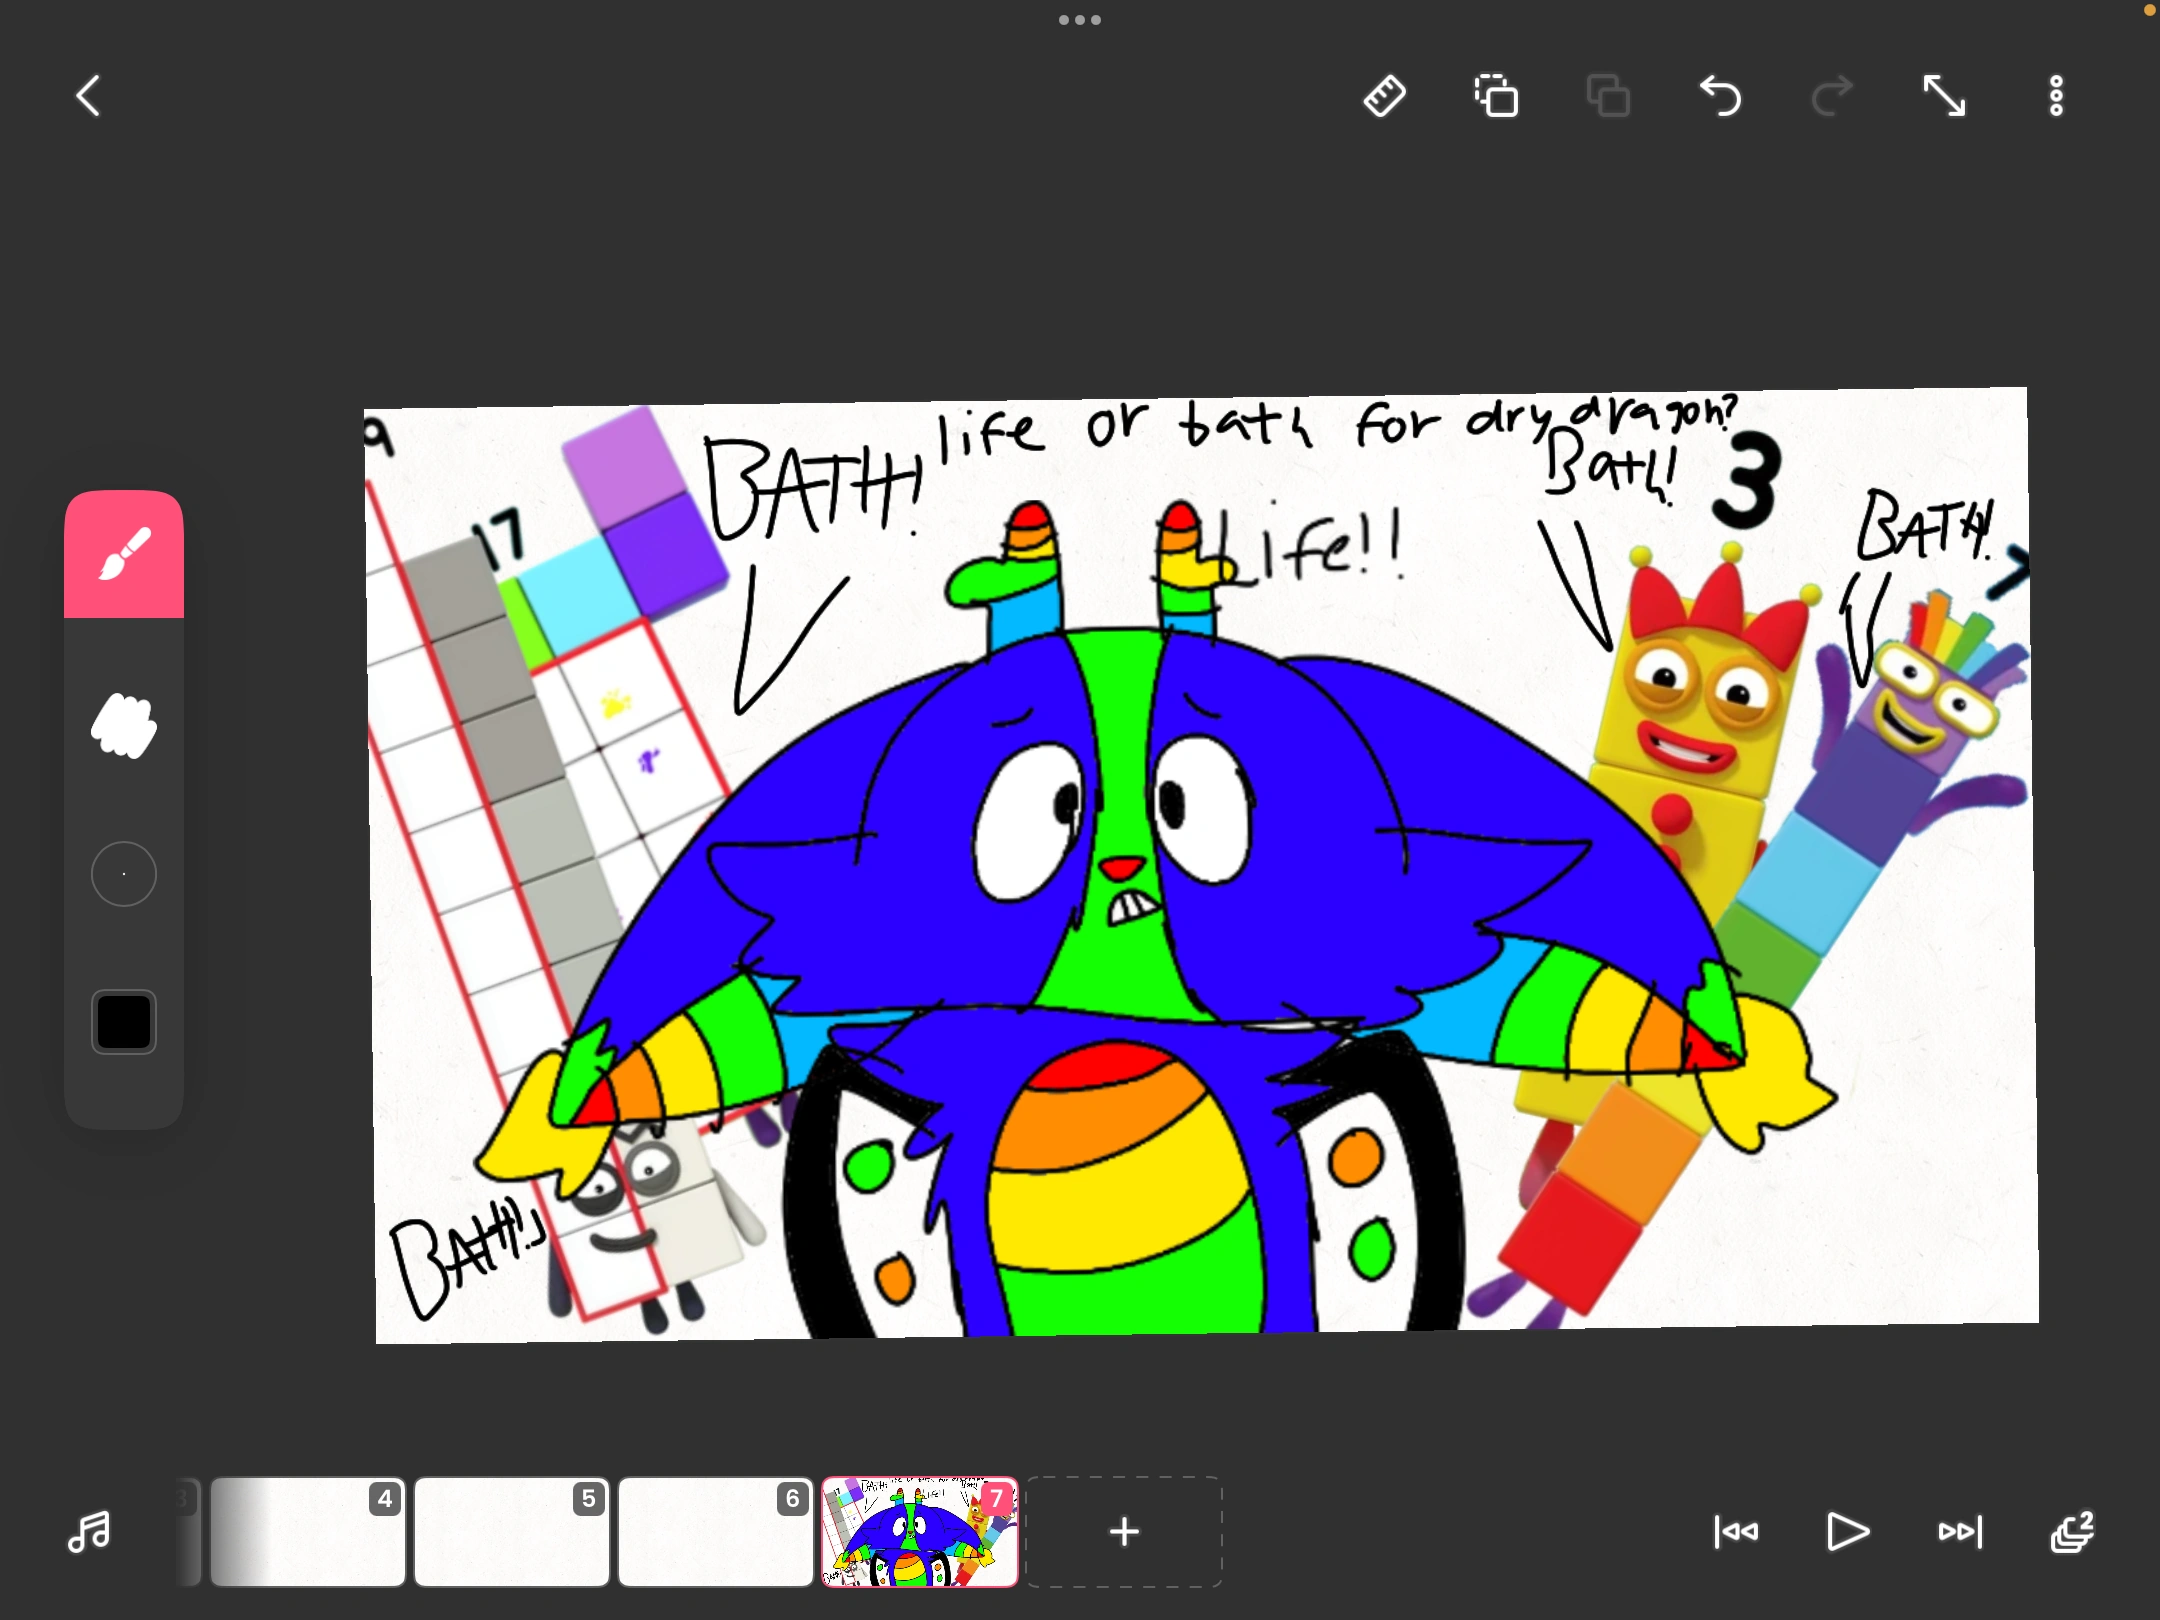Open the Ruler tool

point(1385,96)
